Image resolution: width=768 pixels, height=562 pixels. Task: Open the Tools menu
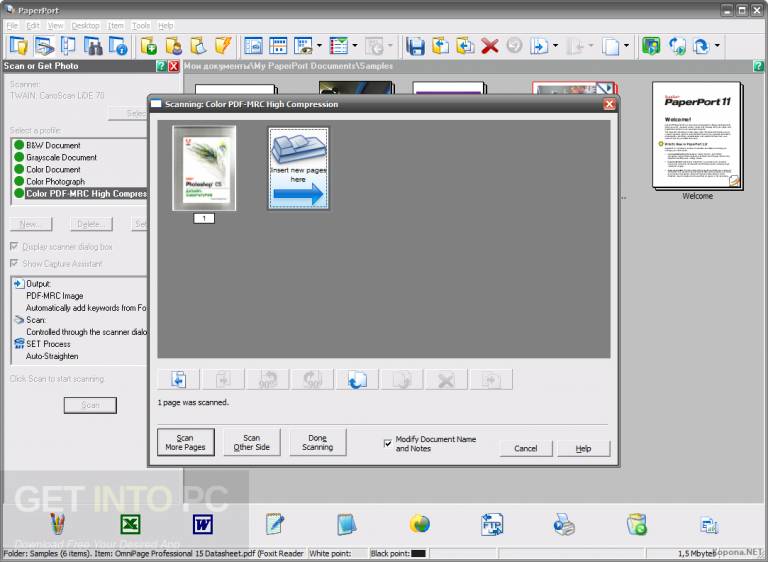click(141, 25)
